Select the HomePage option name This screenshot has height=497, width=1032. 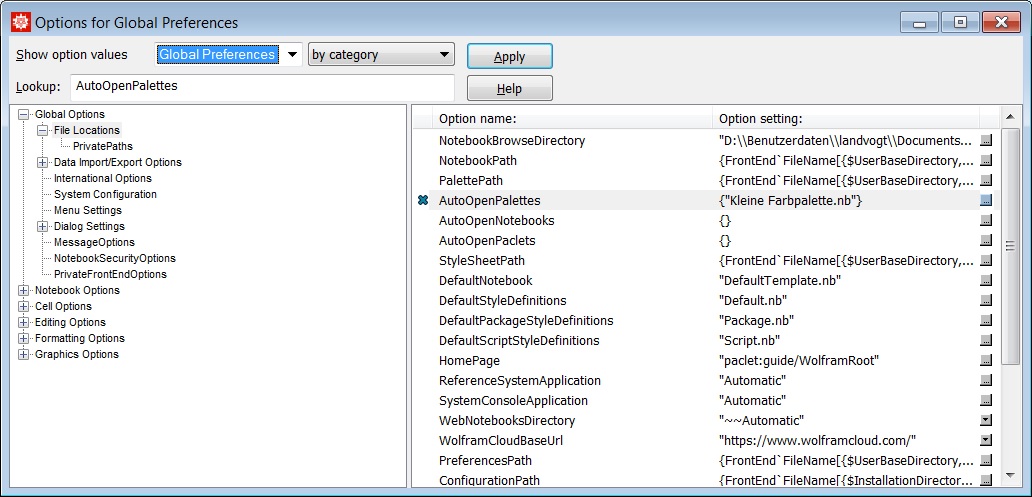pyautogui.click(x=469, y=360)
